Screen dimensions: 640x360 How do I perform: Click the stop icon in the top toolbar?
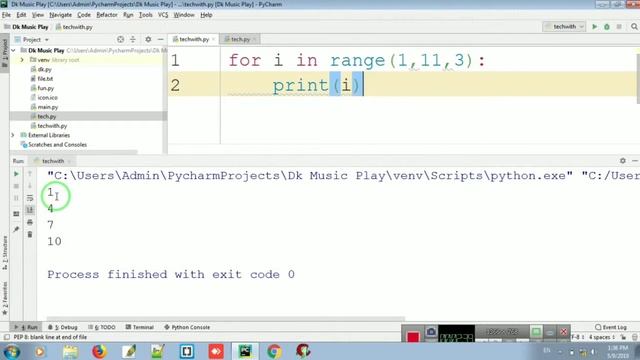tap(619, 27)
